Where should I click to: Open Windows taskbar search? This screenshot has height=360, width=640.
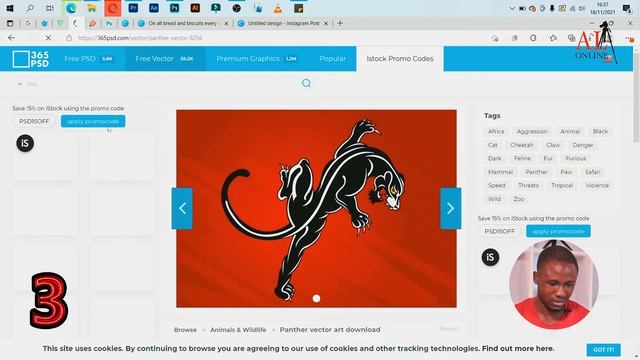(x=30, y=8)
